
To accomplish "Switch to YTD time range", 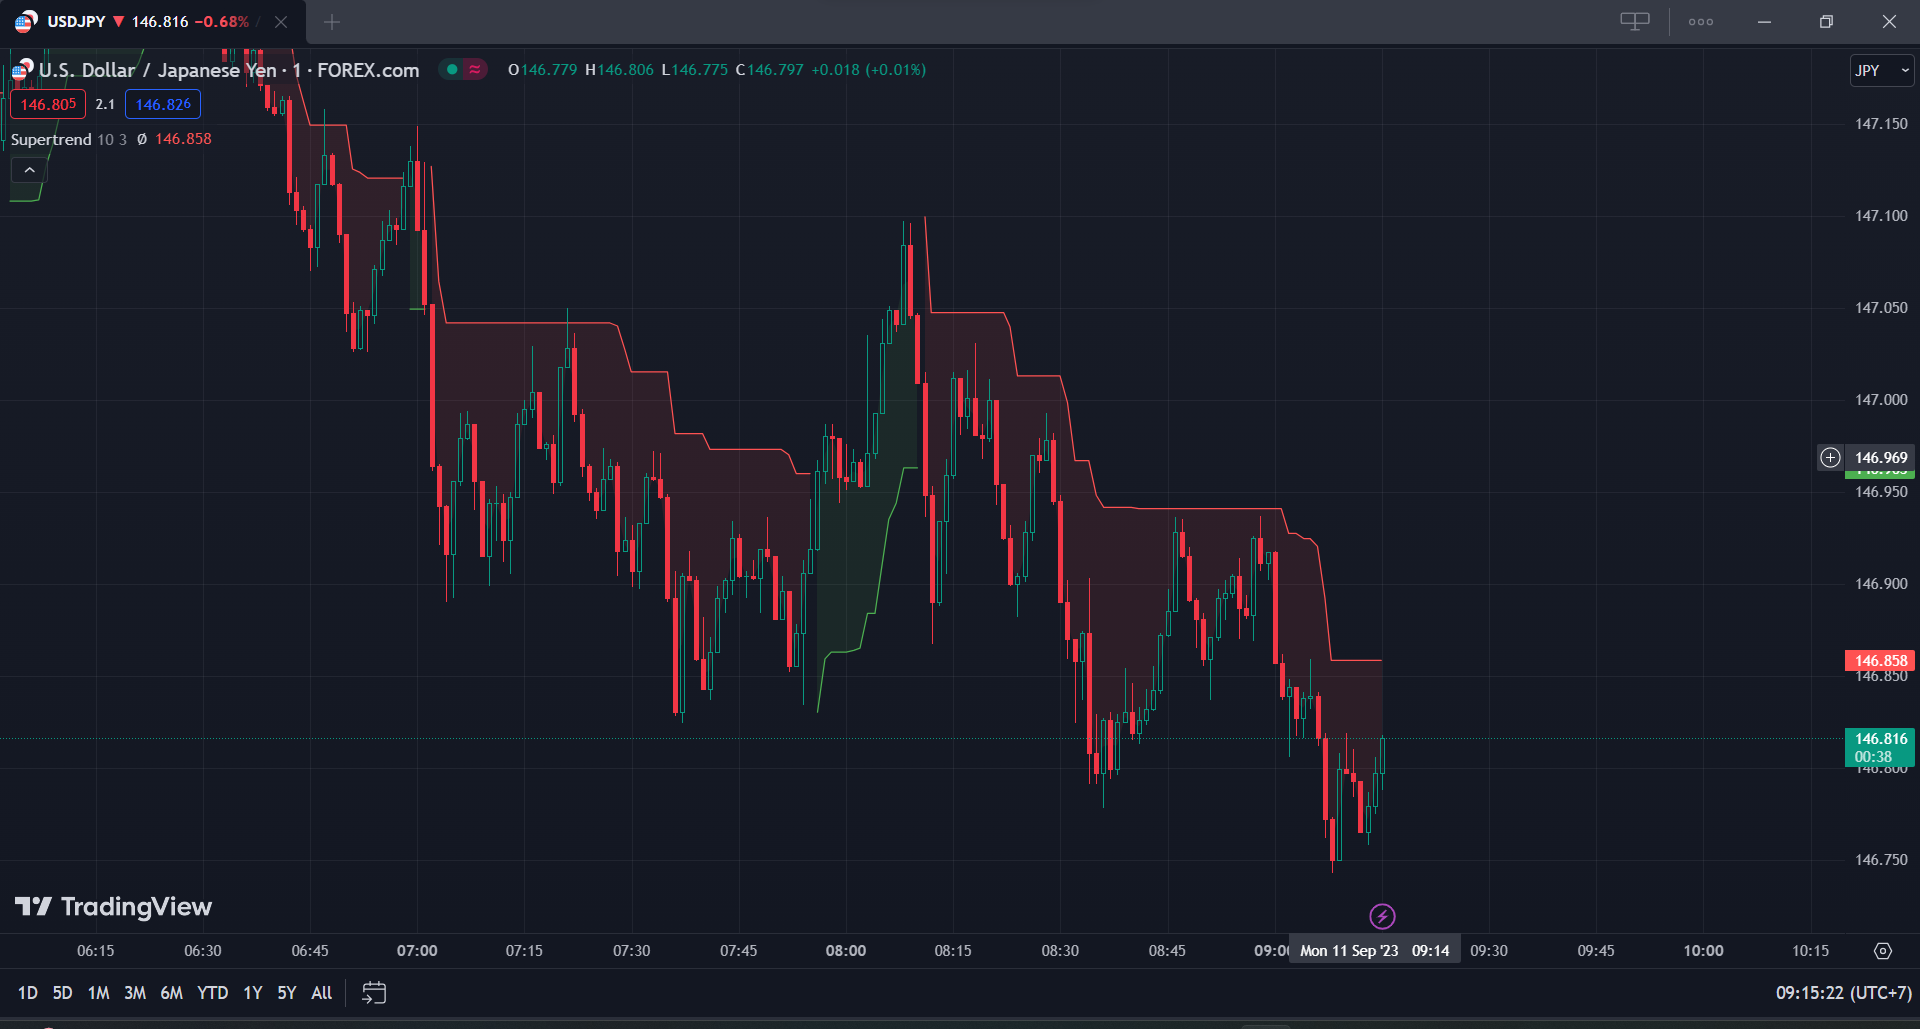I will point(212,993).
